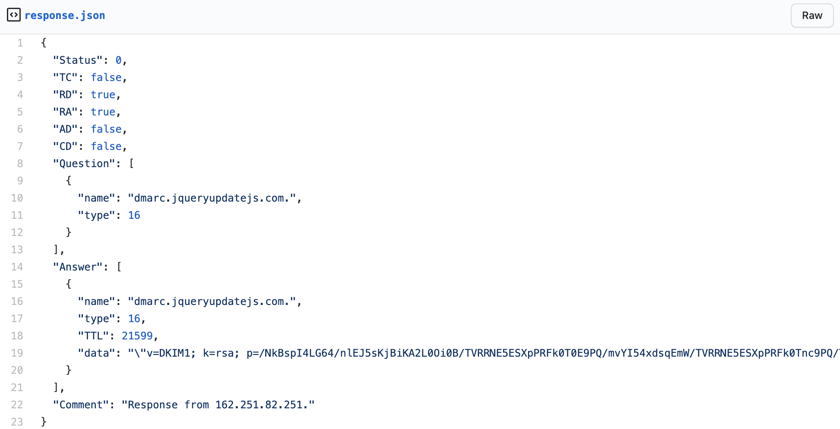The height and width of the screenshot is (429, 840).
Task: Click the code file icon beside response.json
Action: [13, 15]
